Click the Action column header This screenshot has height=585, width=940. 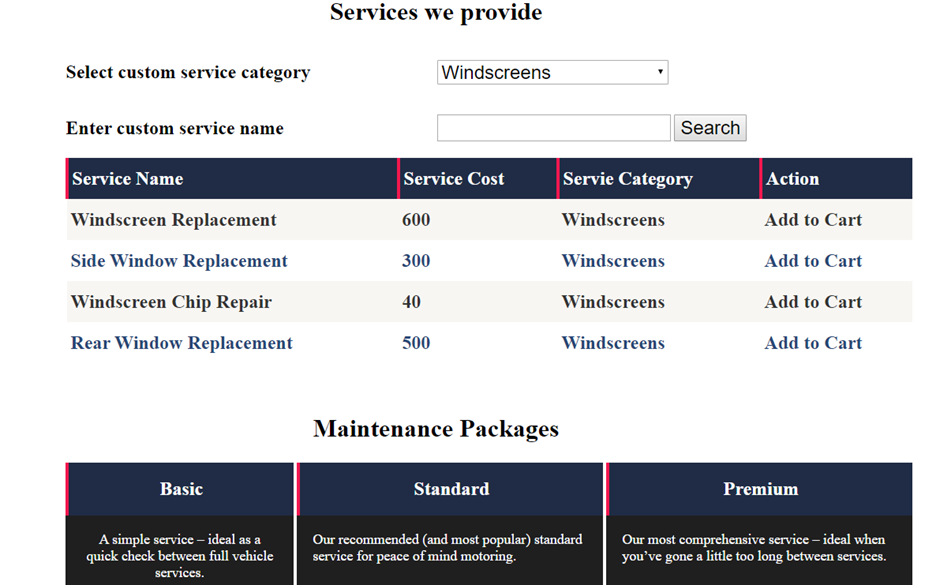coord(792,179)
